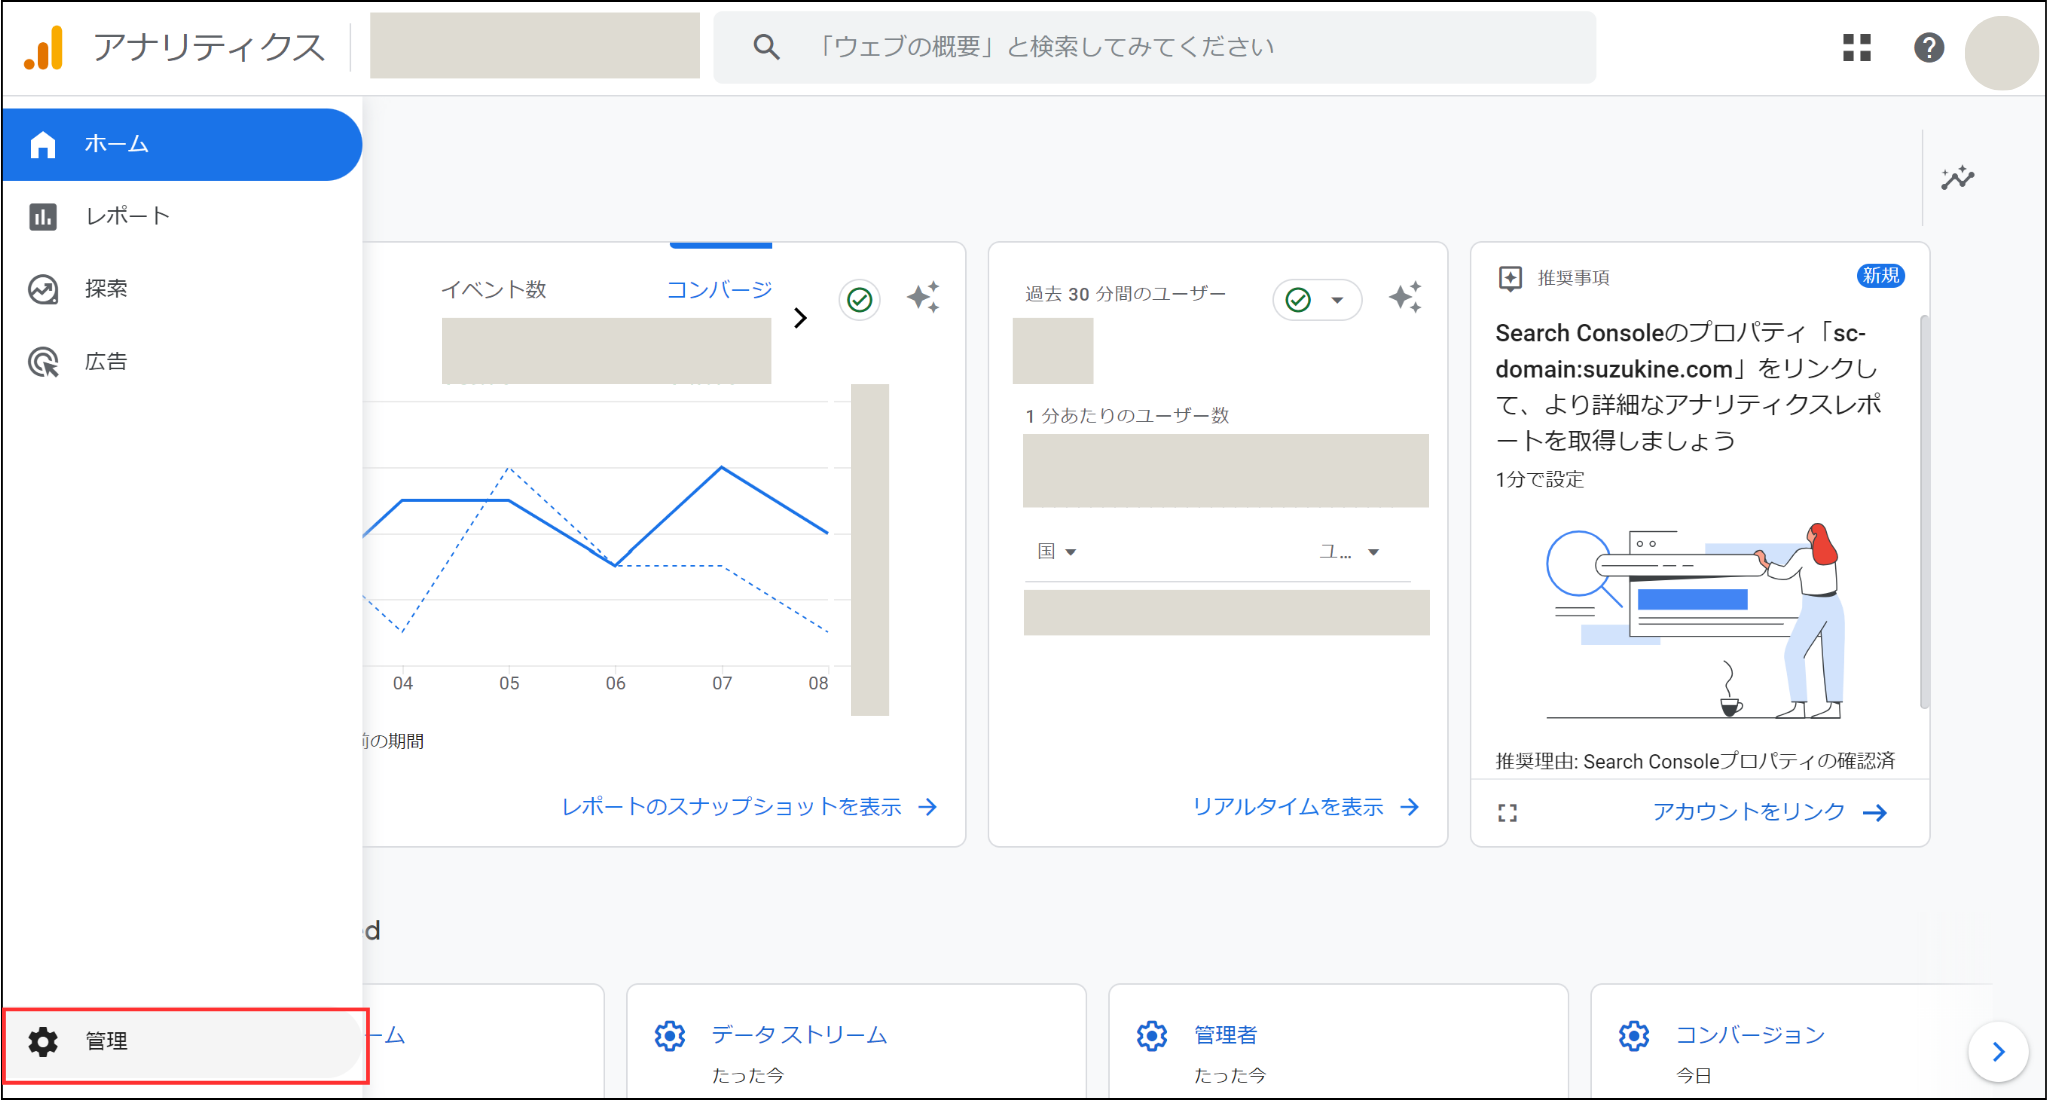Open レポート in the sidebar
The width and height of the screenshot is (2048, 1100).
[x=182, y=216]
